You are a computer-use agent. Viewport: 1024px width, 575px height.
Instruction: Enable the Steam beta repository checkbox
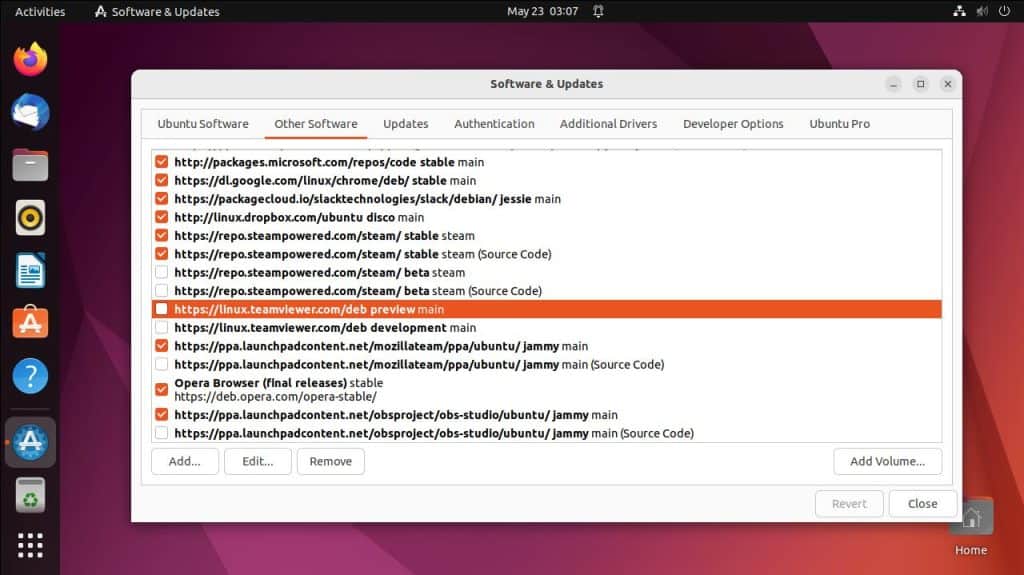[161, 272]
